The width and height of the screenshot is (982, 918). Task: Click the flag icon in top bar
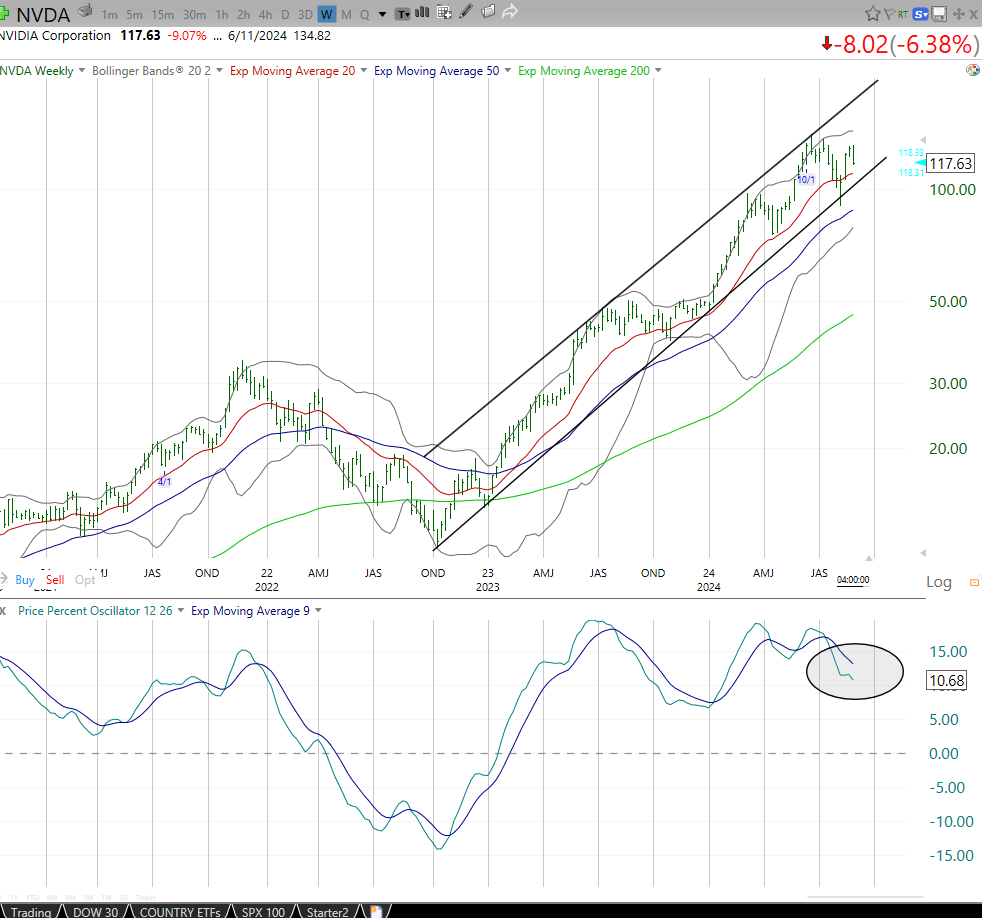pyautogui.click(x=889, y=13)
